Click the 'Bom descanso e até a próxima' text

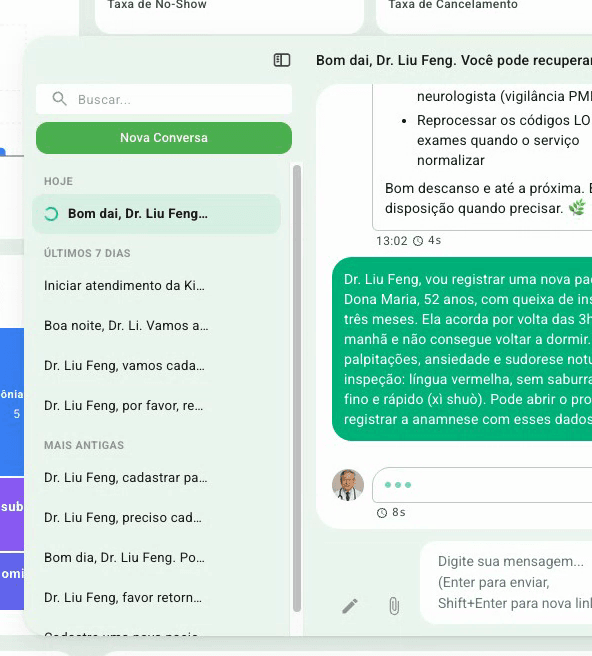coord(488,198)
